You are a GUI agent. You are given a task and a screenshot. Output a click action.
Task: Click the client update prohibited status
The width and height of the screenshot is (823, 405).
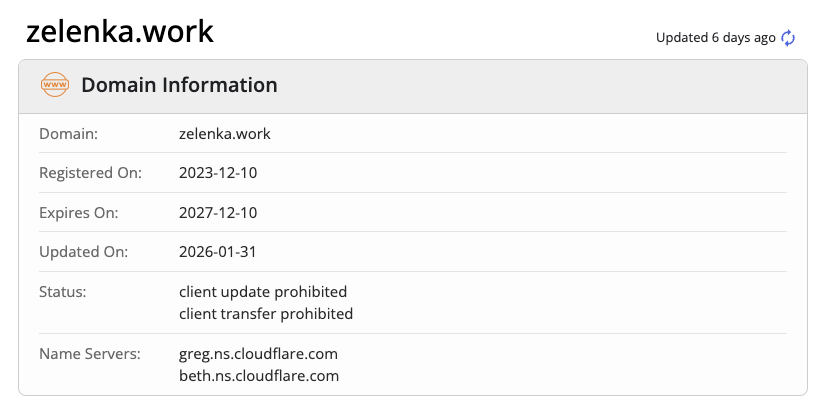(263, 292)
